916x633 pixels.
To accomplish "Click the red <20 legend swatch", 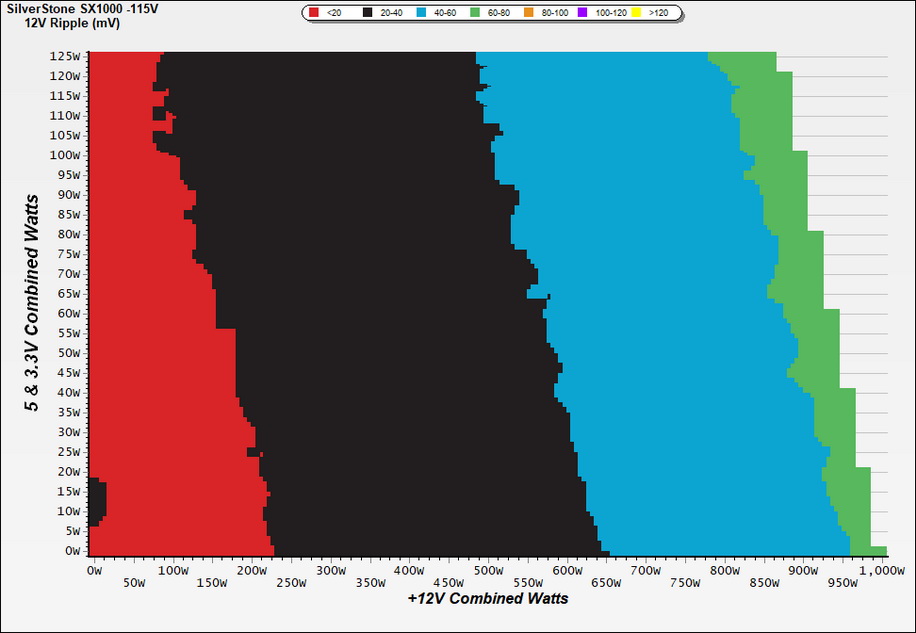I will 314,12.
